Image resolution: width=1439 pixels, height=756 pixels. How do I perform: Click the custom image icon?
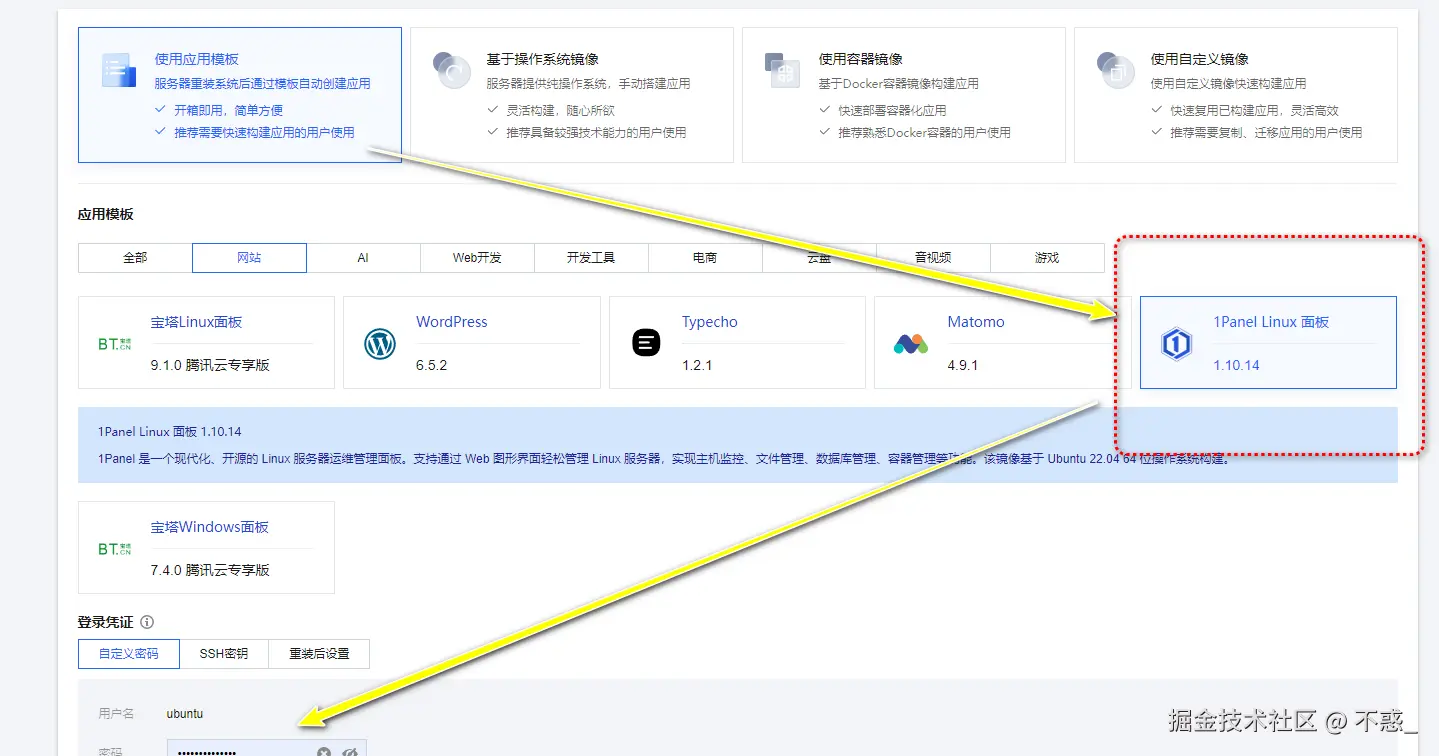(1115, 70)
